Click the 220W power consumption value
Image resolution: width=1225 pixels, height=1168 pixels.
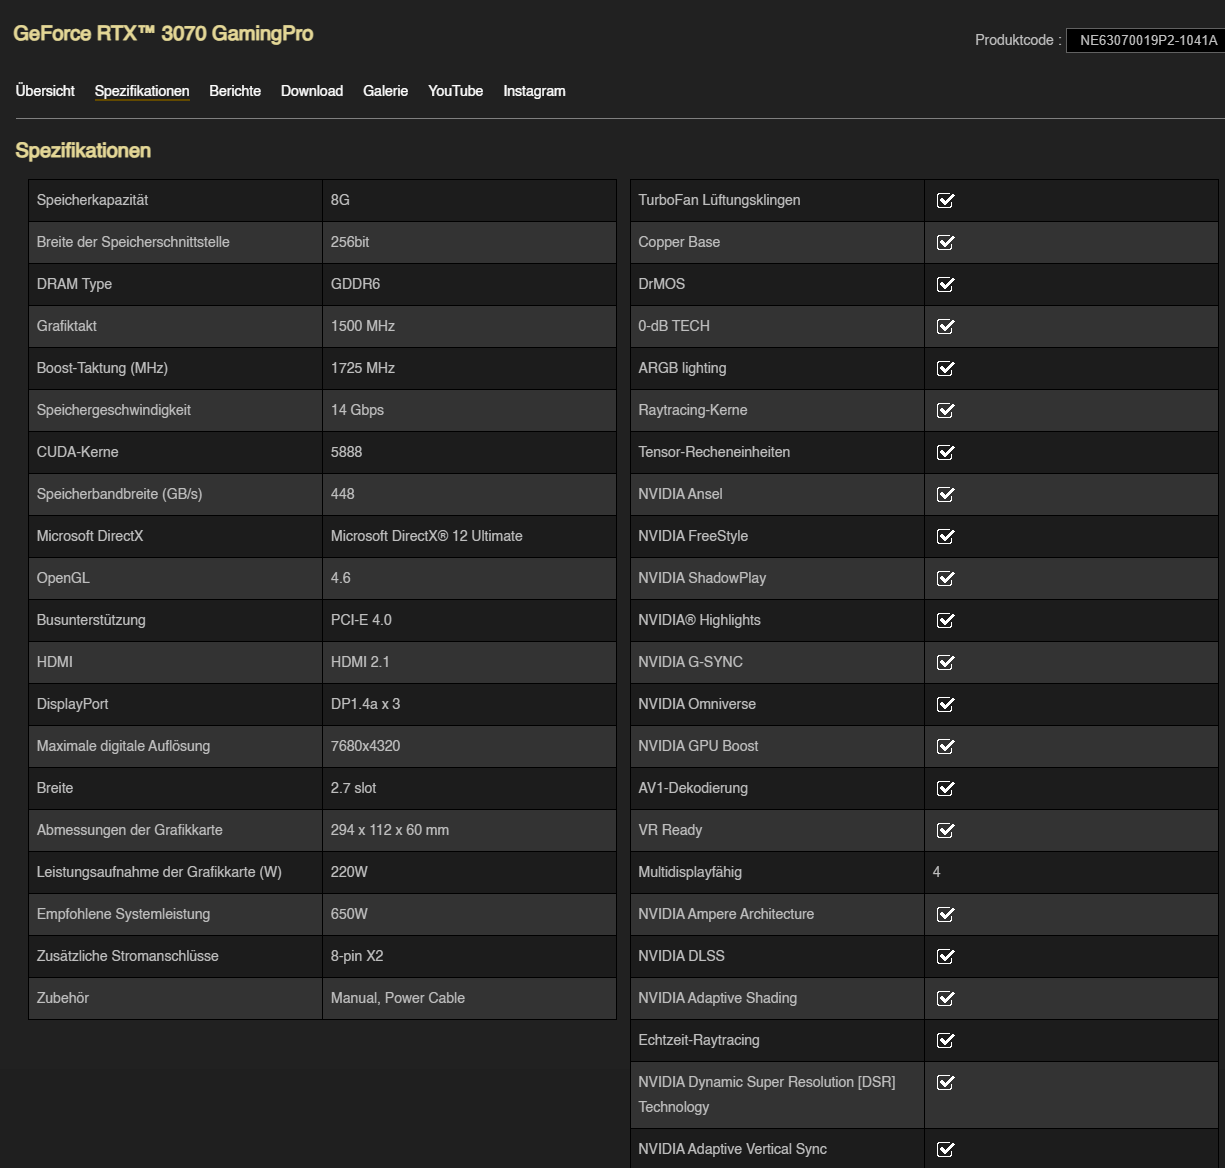point(349,872)
